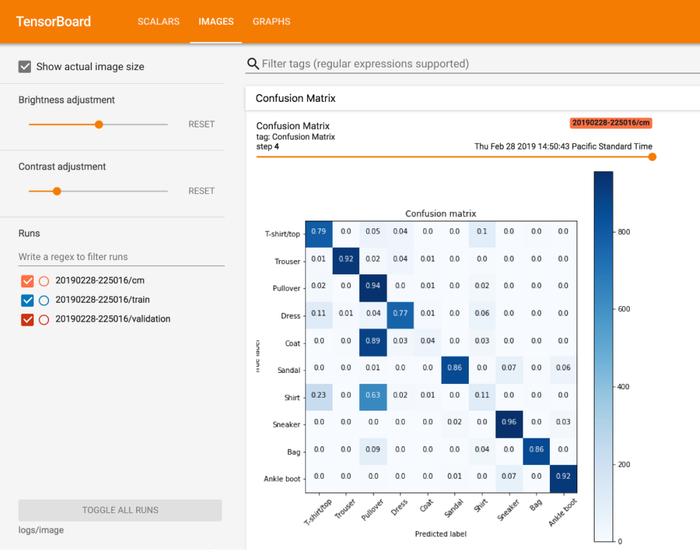
Task: Click the 0.92 Ankle boot diagonal cell
Action: pos(564,479)
